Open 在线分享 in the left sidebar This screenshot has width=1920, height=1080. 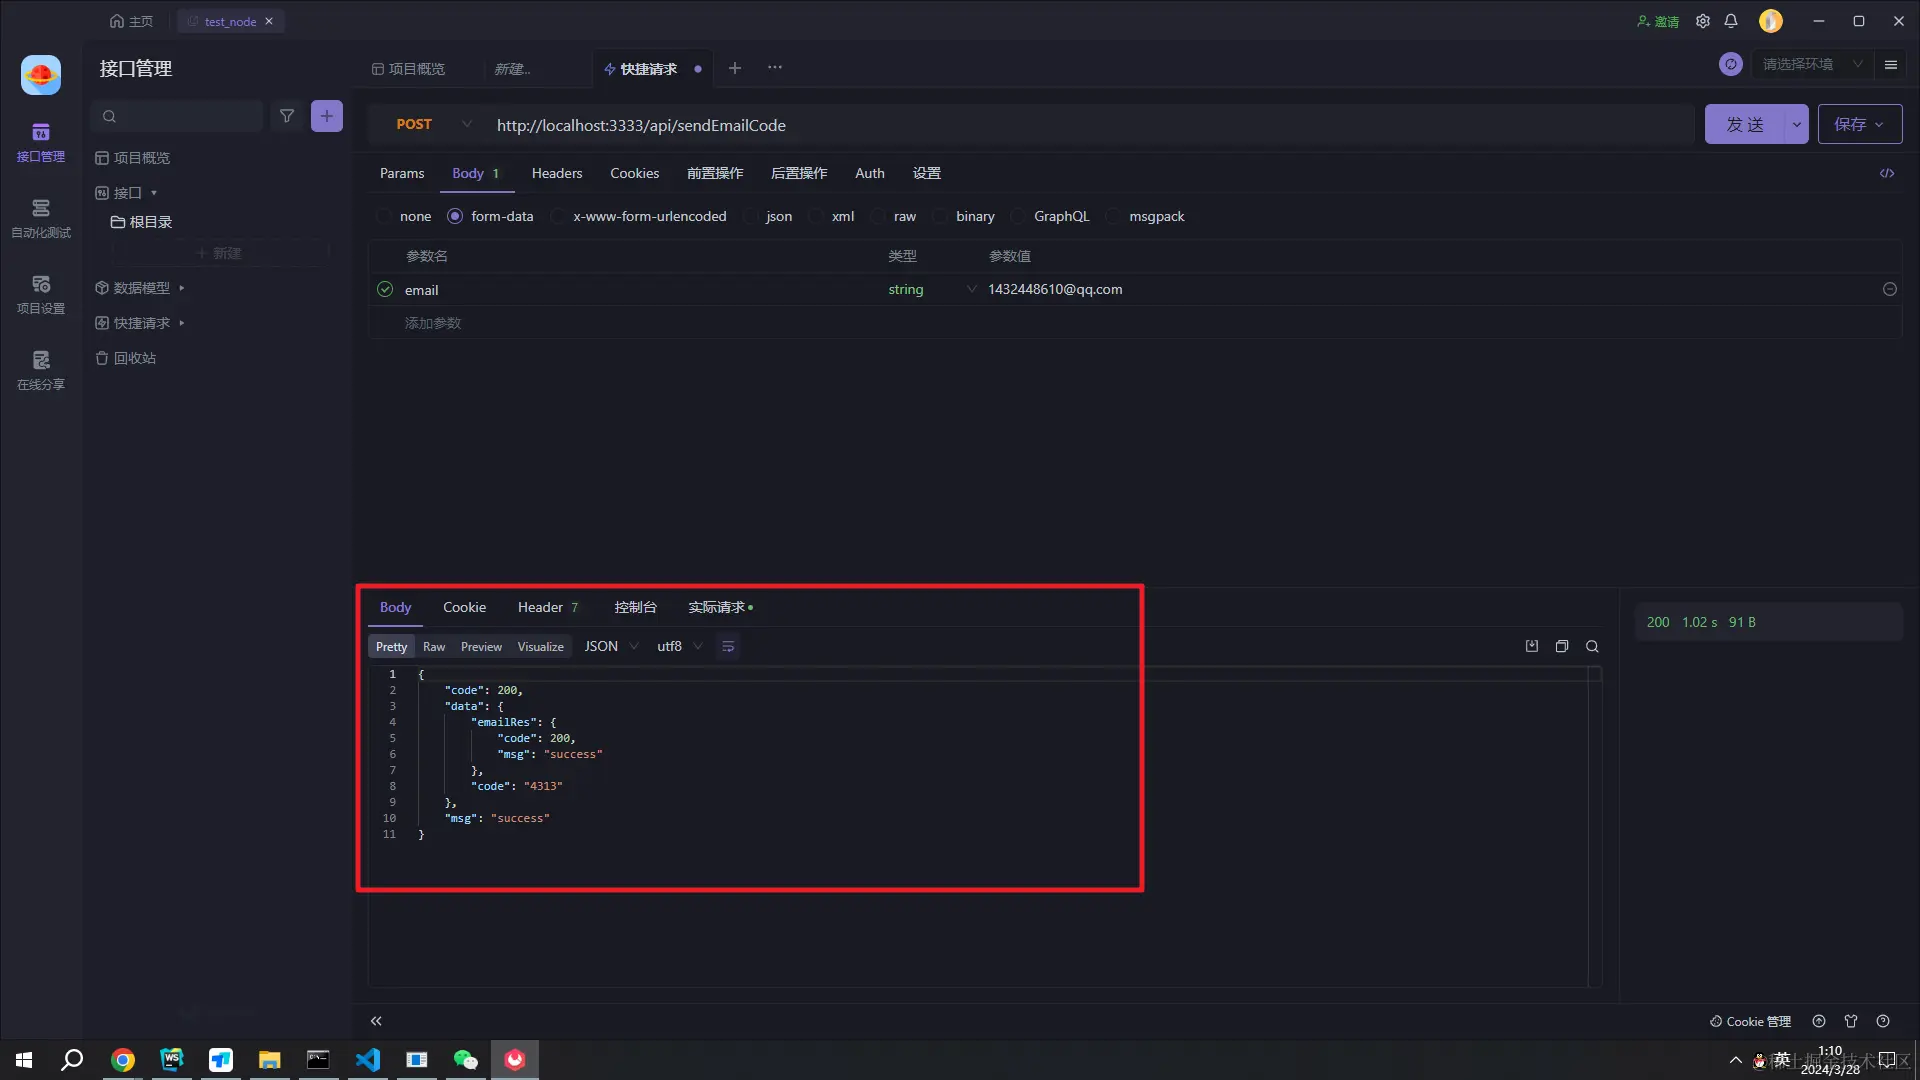tap(41, 370)
